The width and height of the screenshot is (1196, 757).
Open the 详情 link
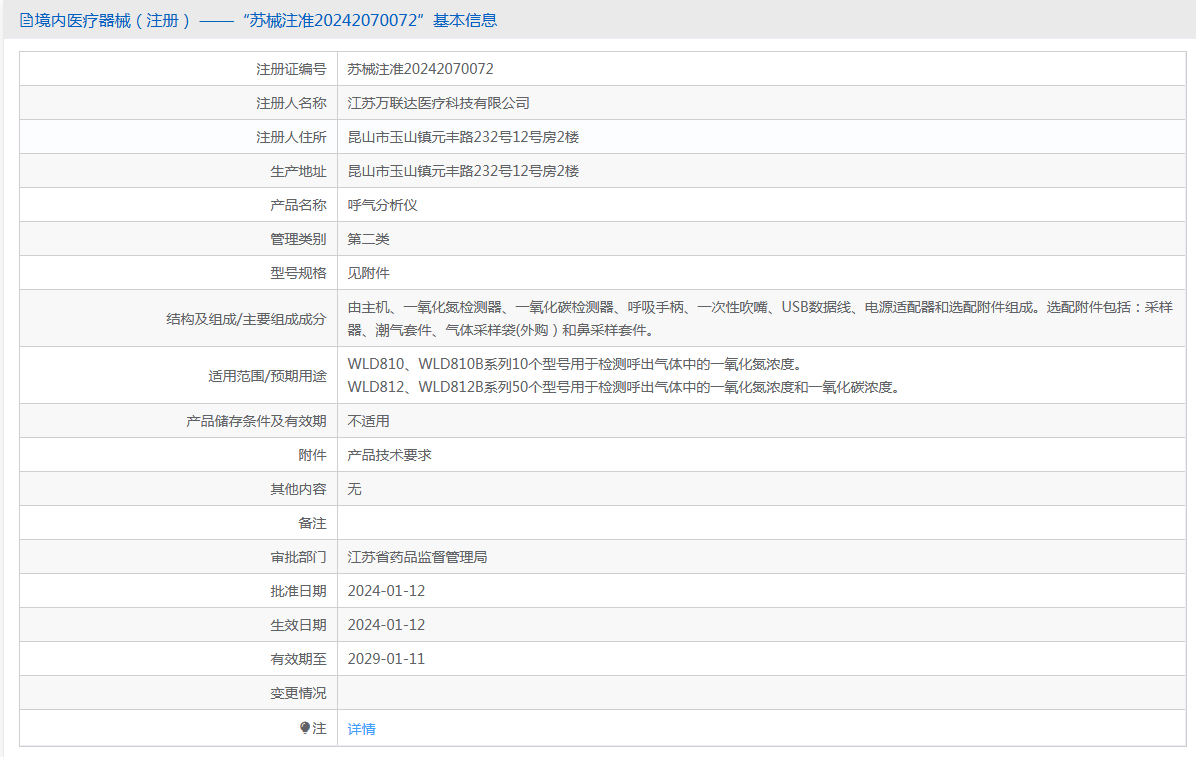362,729
